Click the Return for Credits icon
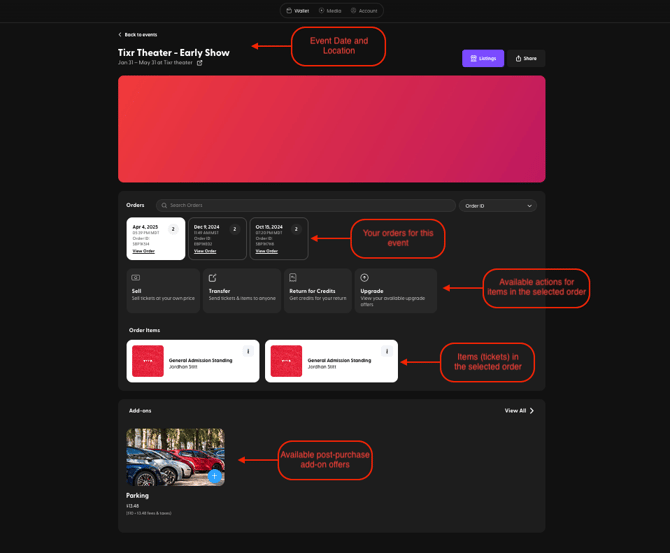 293,278
